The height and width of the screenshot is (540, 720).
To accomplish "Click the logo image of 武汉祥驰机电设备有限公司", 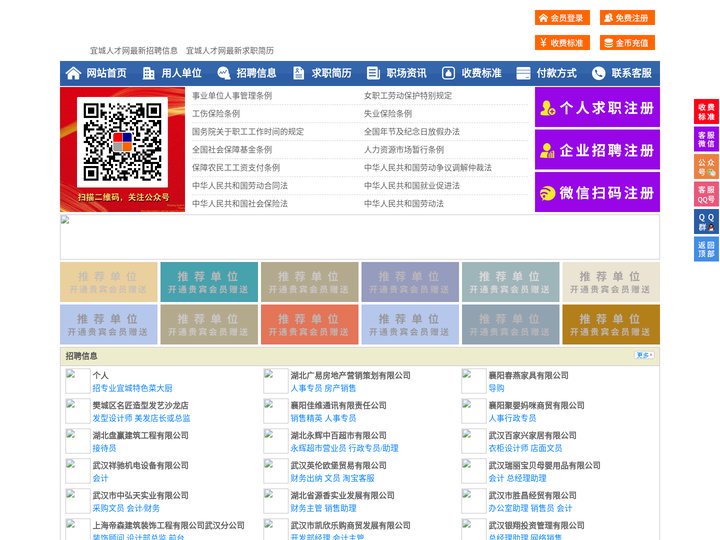I will (x=78, y=471).
